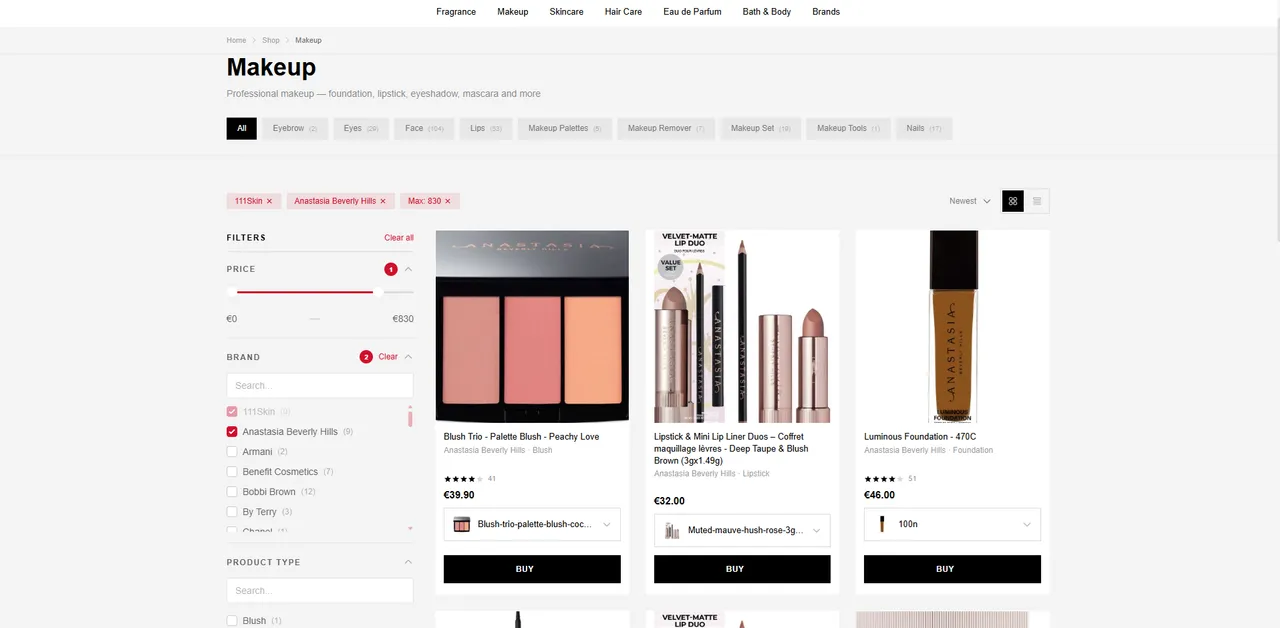Select the Face category tab
Screen dimensions: 1280x628
click(x=425, y=128)
